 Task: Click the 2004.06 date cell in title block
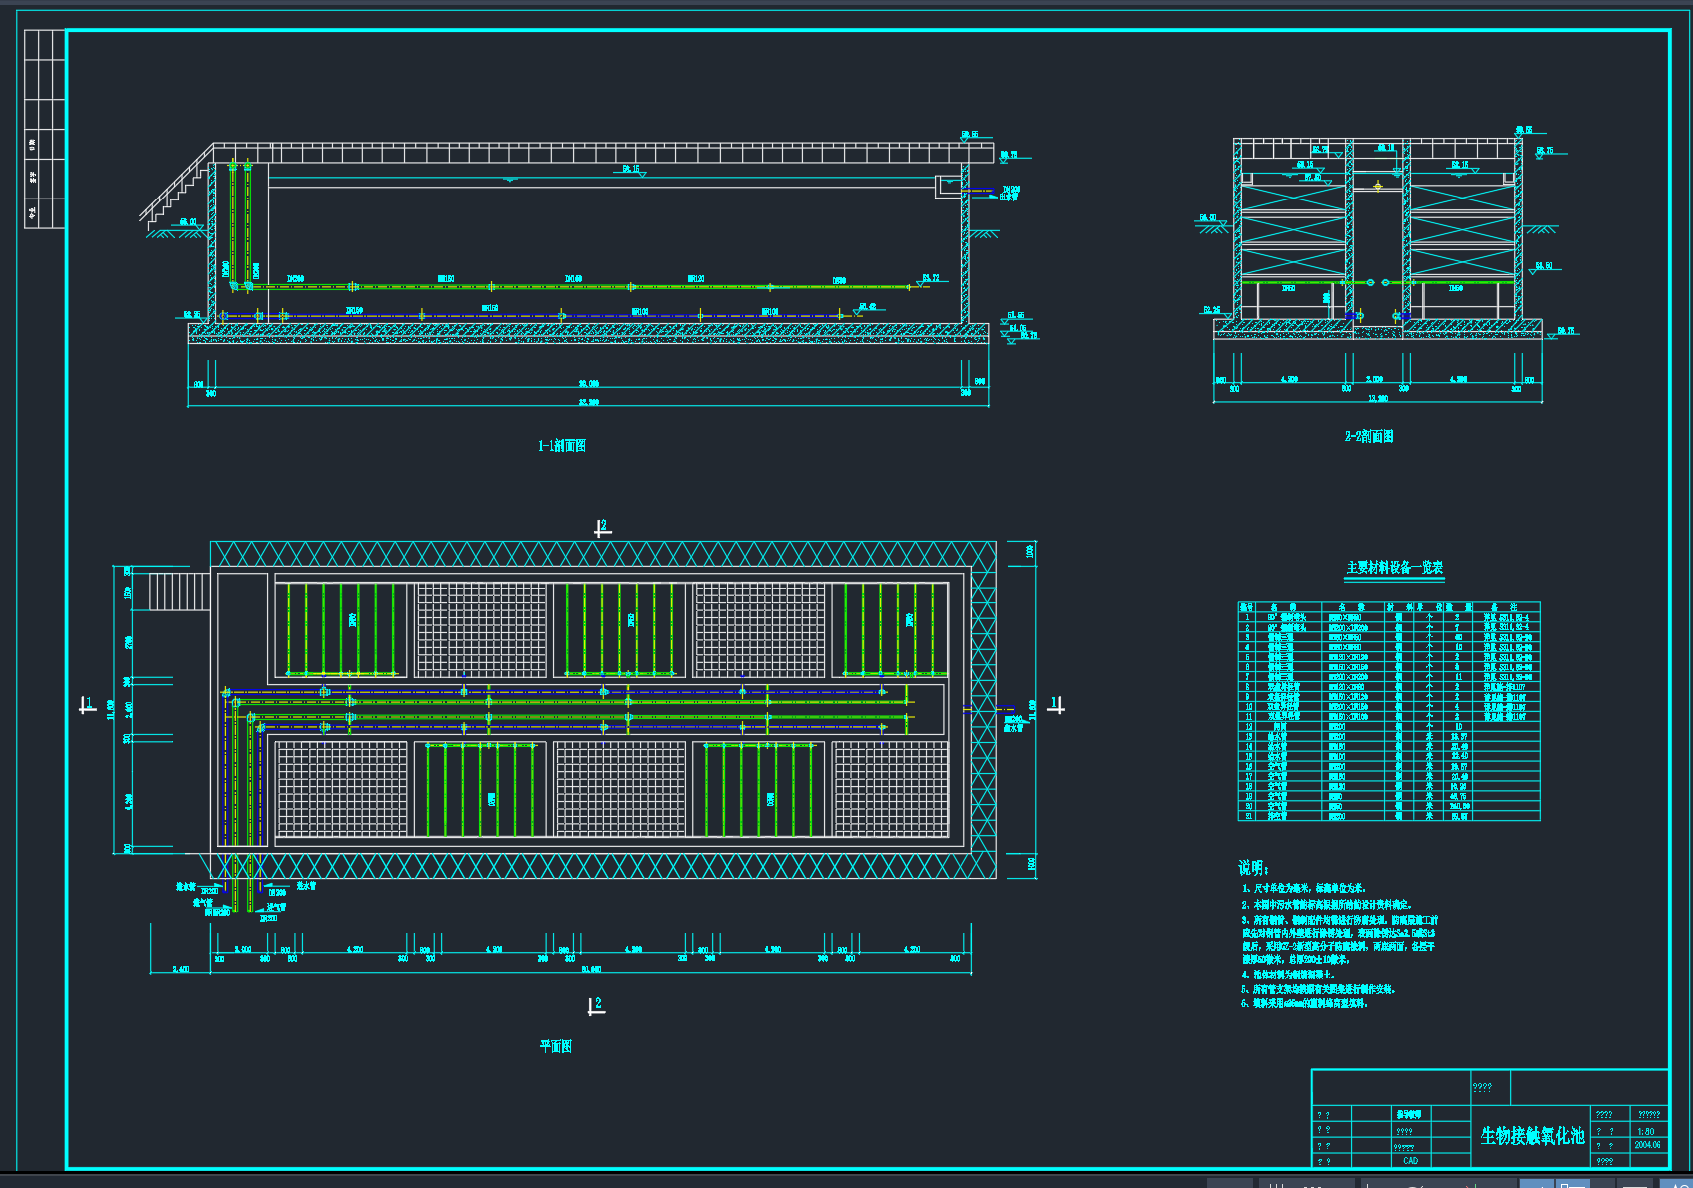[x=1647, y=1145]
